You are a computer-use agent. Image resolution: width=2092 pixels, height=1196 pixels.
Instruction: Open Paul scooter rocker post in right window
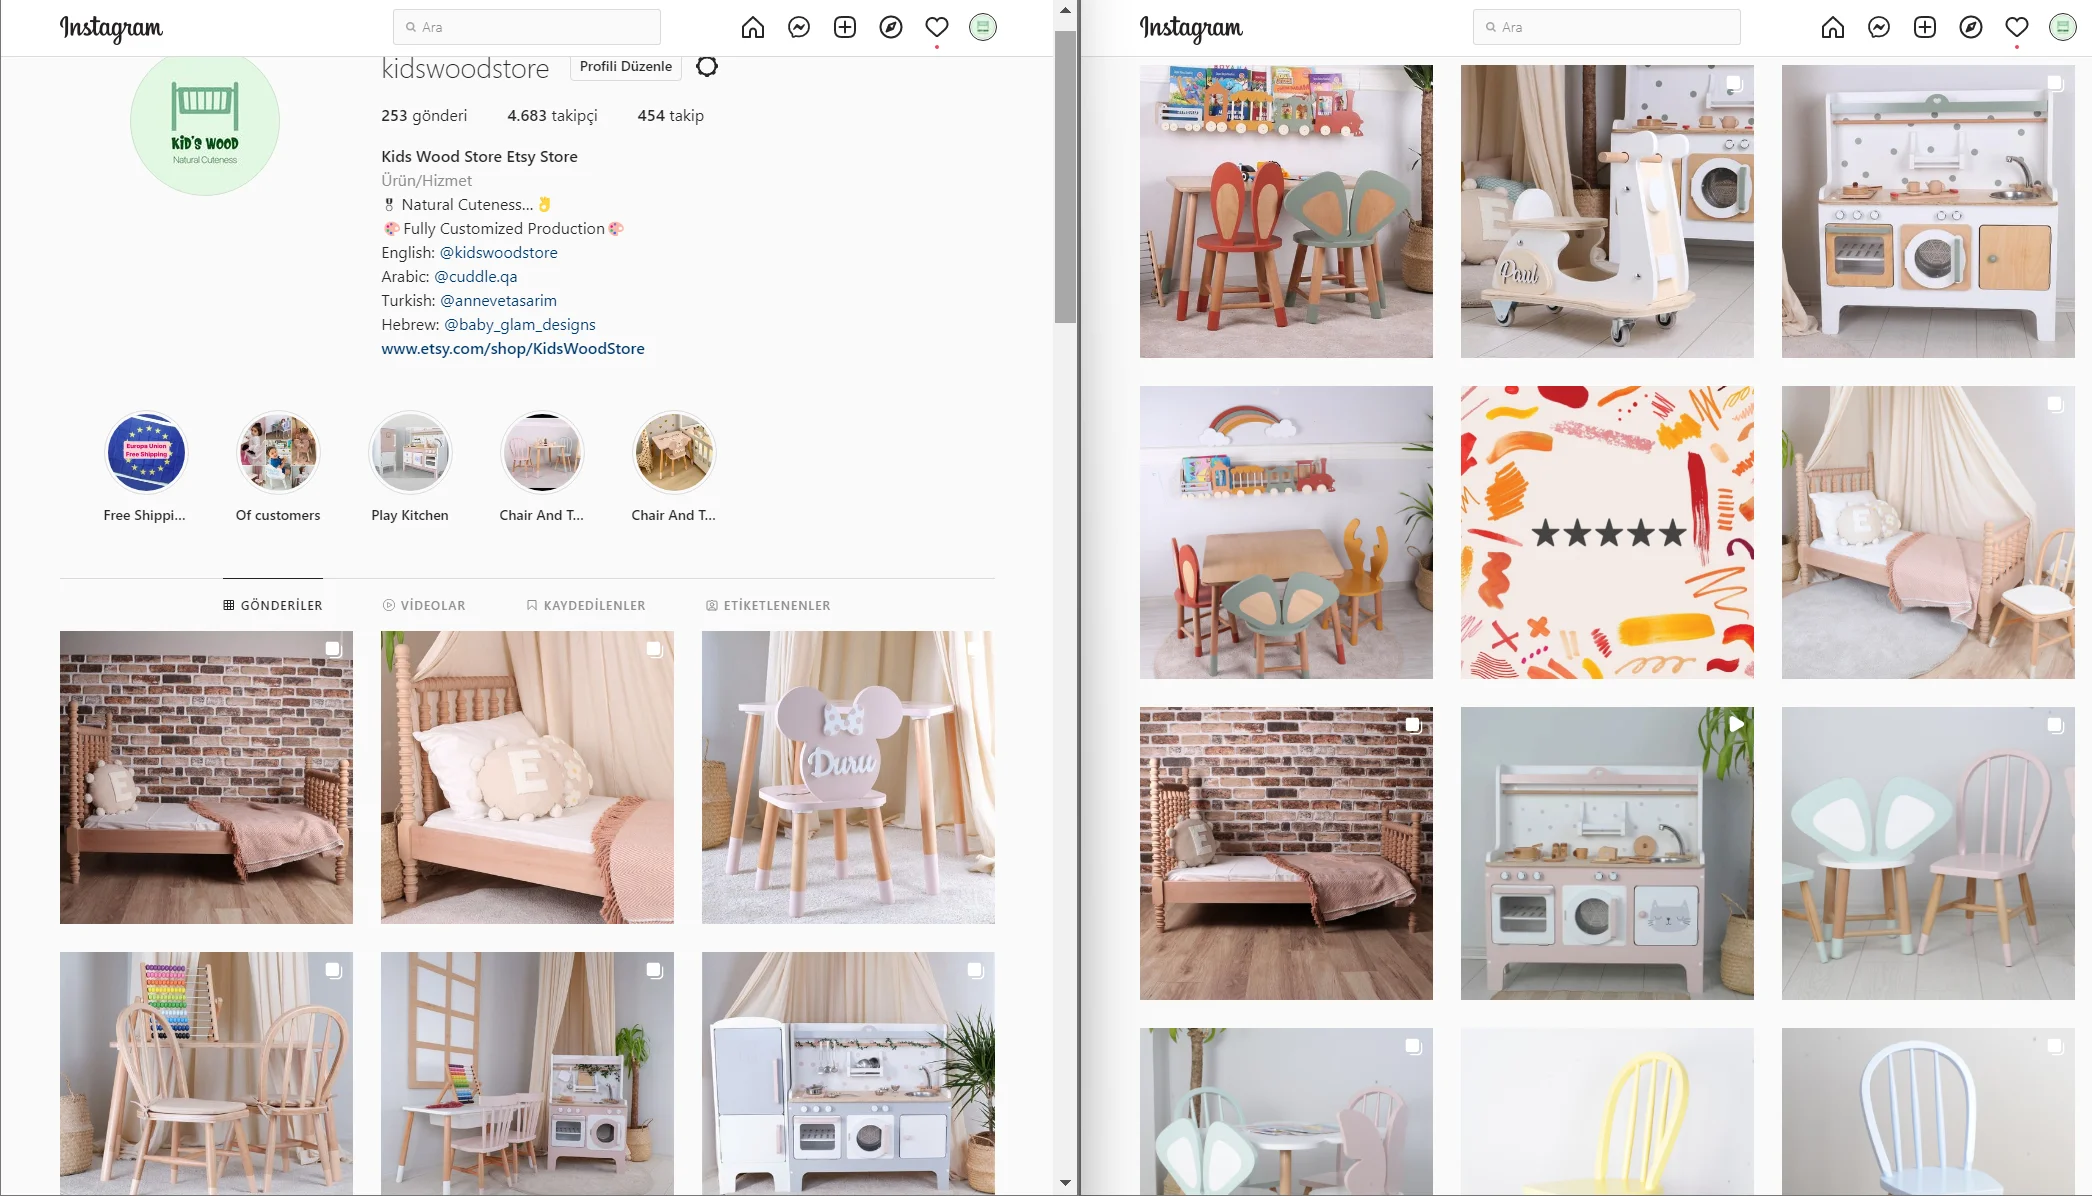(1607, 211)
